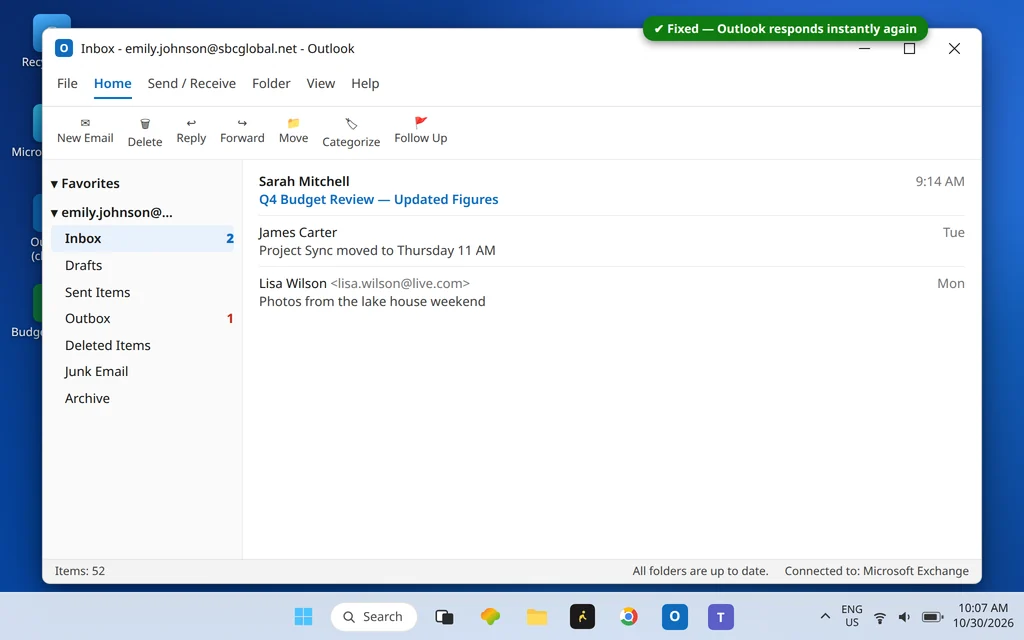This screenshot has width=1024, height=640.
Task: Click Photos from the lake house weekend subject
Action: pos(372,301)
